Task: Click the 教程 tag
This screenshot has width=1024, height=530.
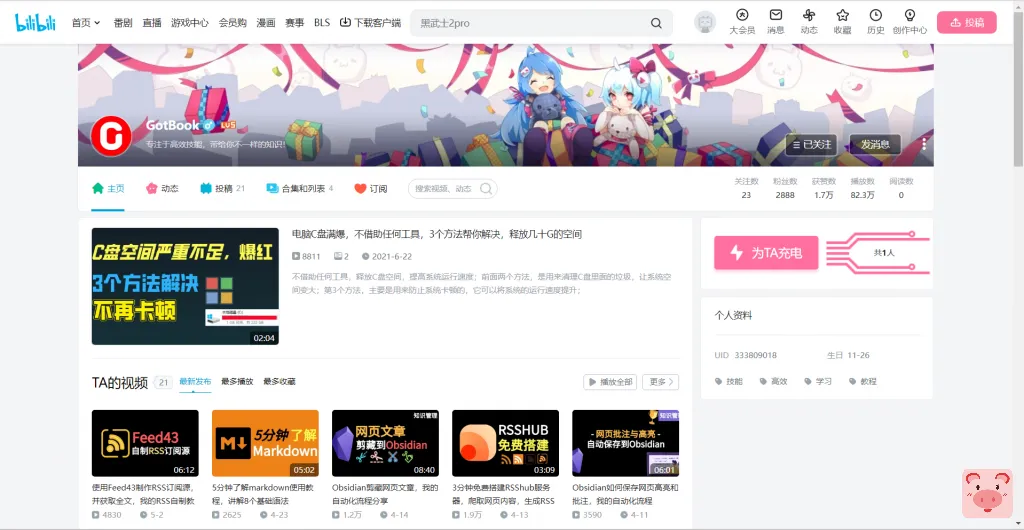Action: [863, 381]
